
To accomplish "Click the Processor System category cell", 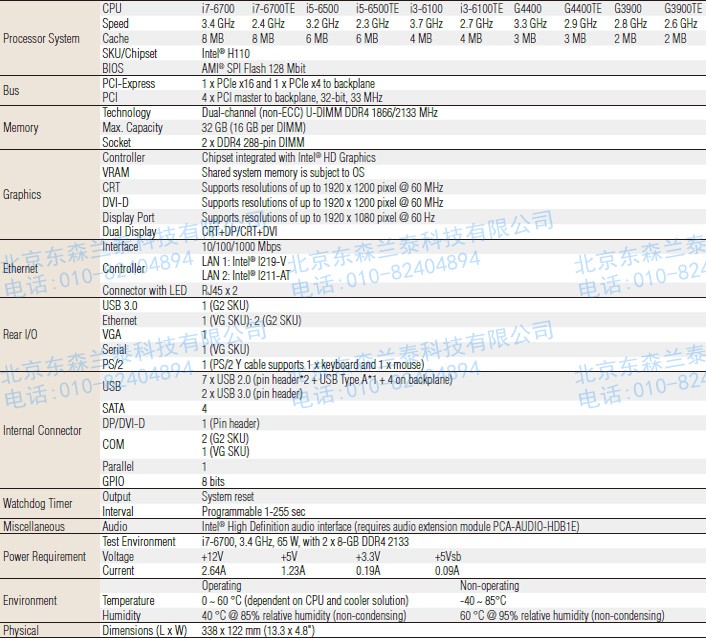I will [x=41, y=39].
